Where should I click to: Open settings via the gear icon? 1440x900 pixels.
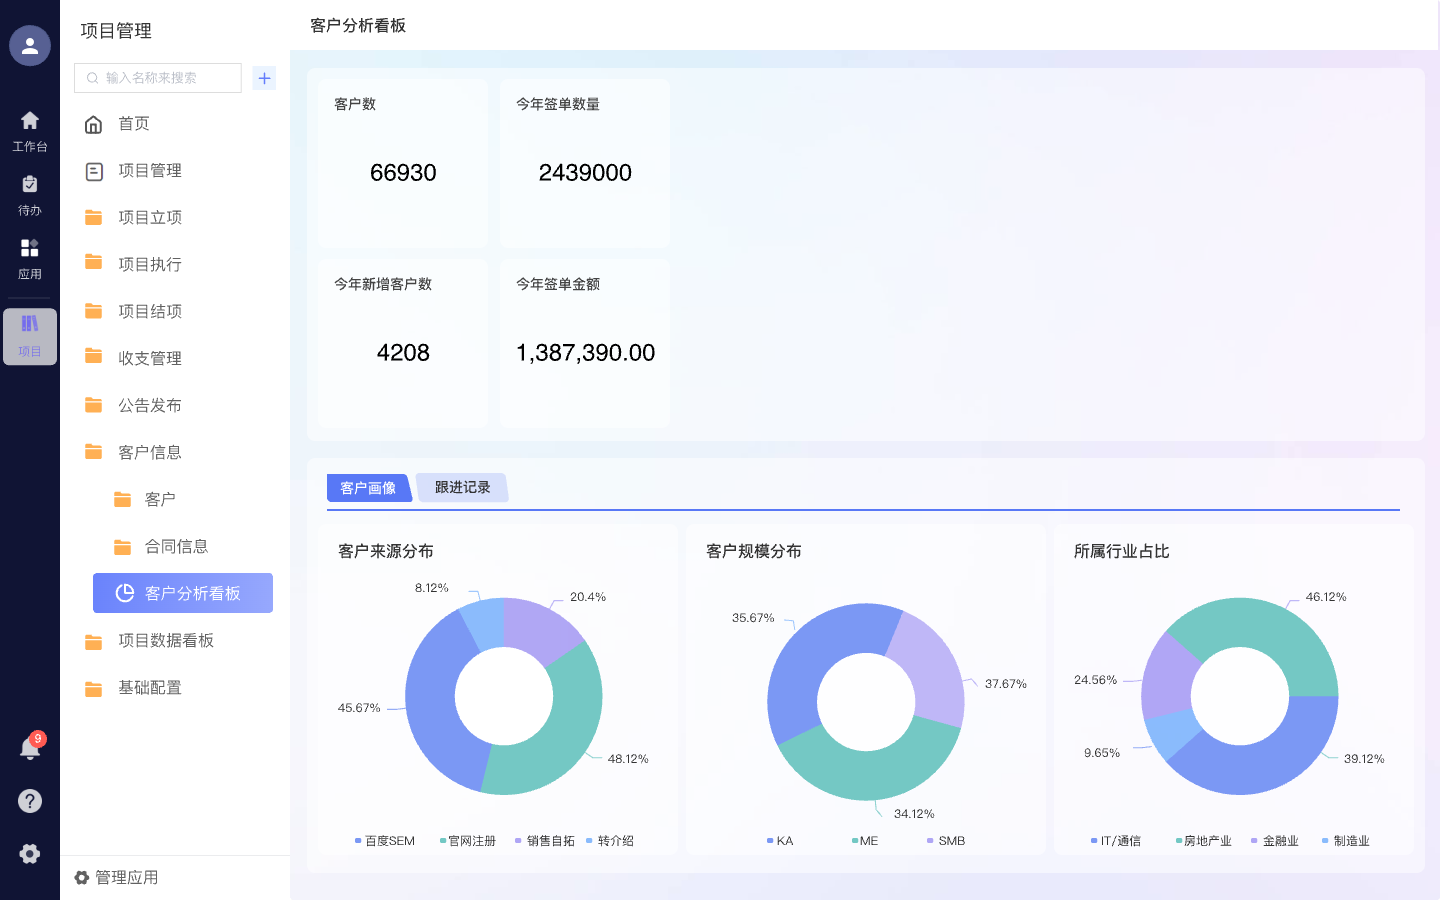pos(29,853)
